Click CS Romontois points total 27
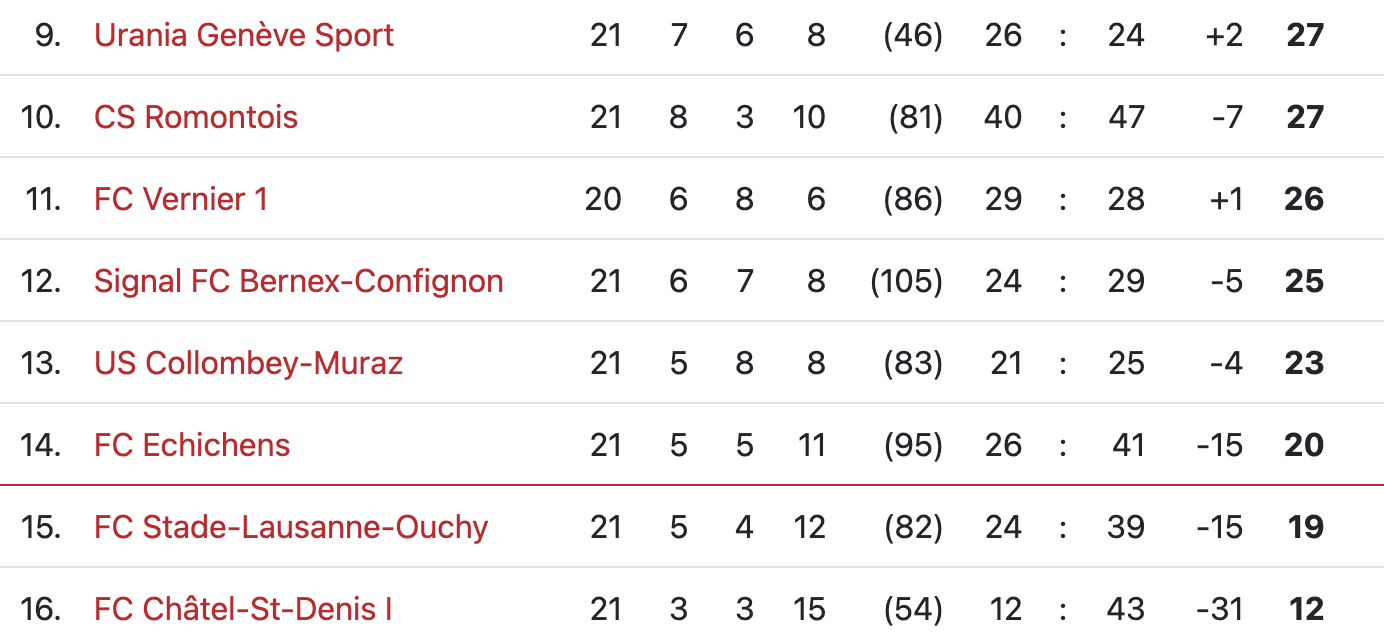The height and width of the screenshot is (644, 1384). 1305,117
